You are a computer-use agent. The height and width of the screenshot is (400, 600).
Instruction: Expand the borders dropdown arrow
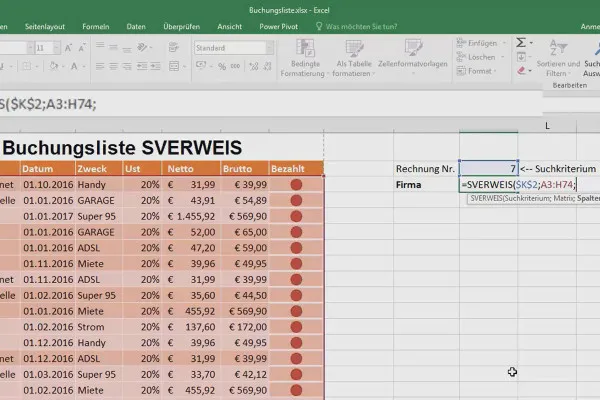point(37,67)
